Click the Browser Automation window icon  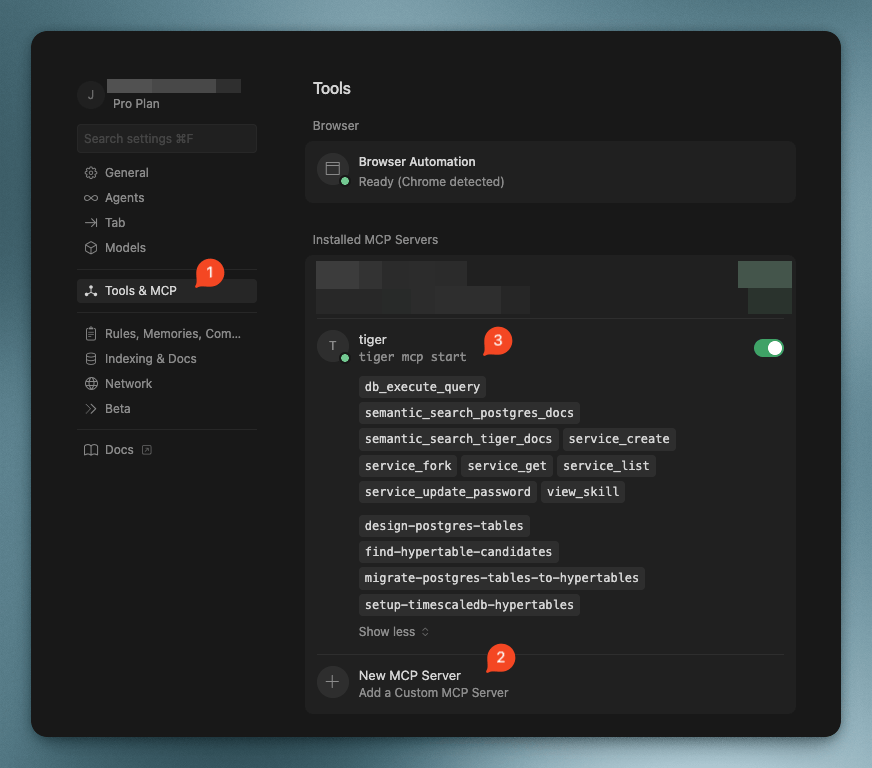point(333,169)
